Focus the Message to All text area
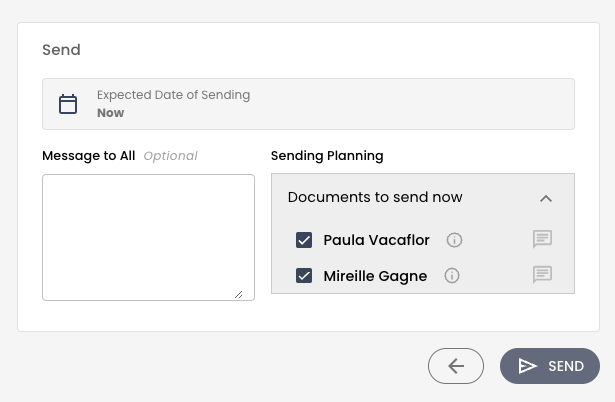 tap(148, 238)
